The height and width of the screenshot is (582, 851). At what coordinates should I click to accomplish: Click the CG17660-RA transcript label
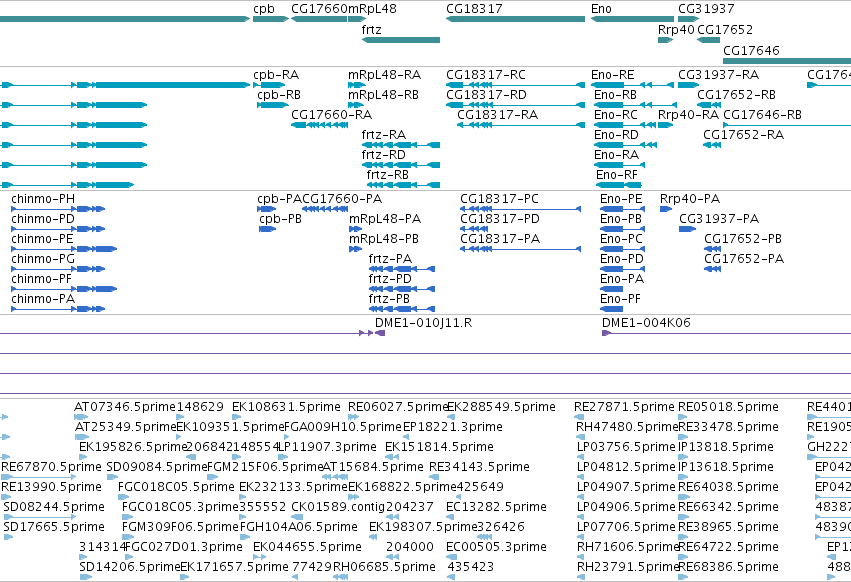tap(332, 115)
